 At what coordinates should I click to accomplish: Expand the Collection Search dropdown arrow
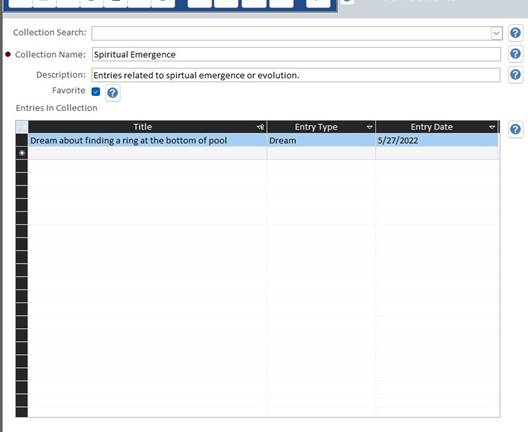[496, 33]
